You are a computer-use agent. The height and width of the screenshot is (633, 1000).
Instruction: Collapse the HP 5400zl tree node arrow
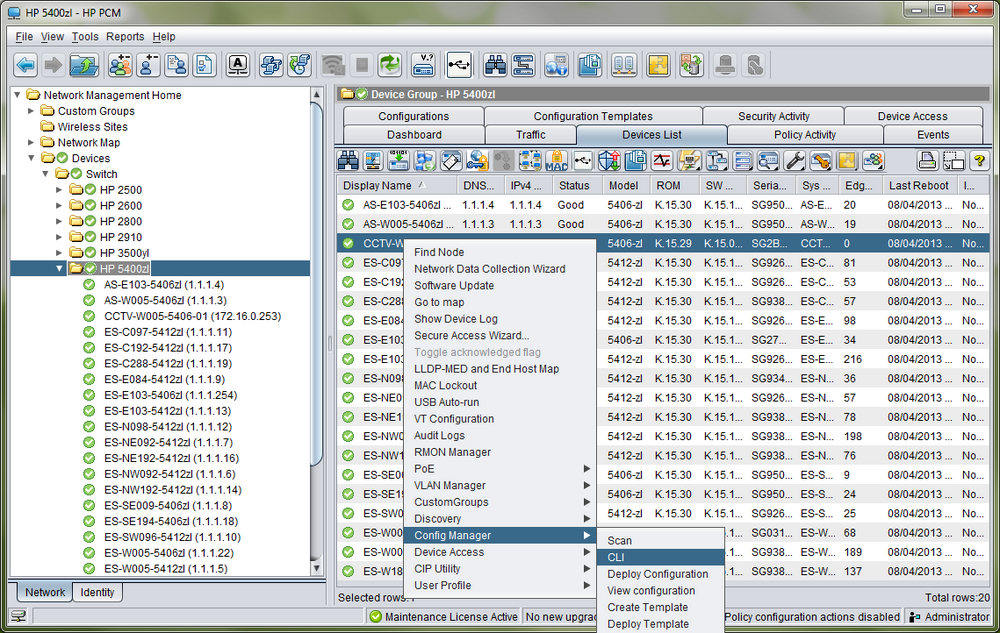tap(59, 269)
